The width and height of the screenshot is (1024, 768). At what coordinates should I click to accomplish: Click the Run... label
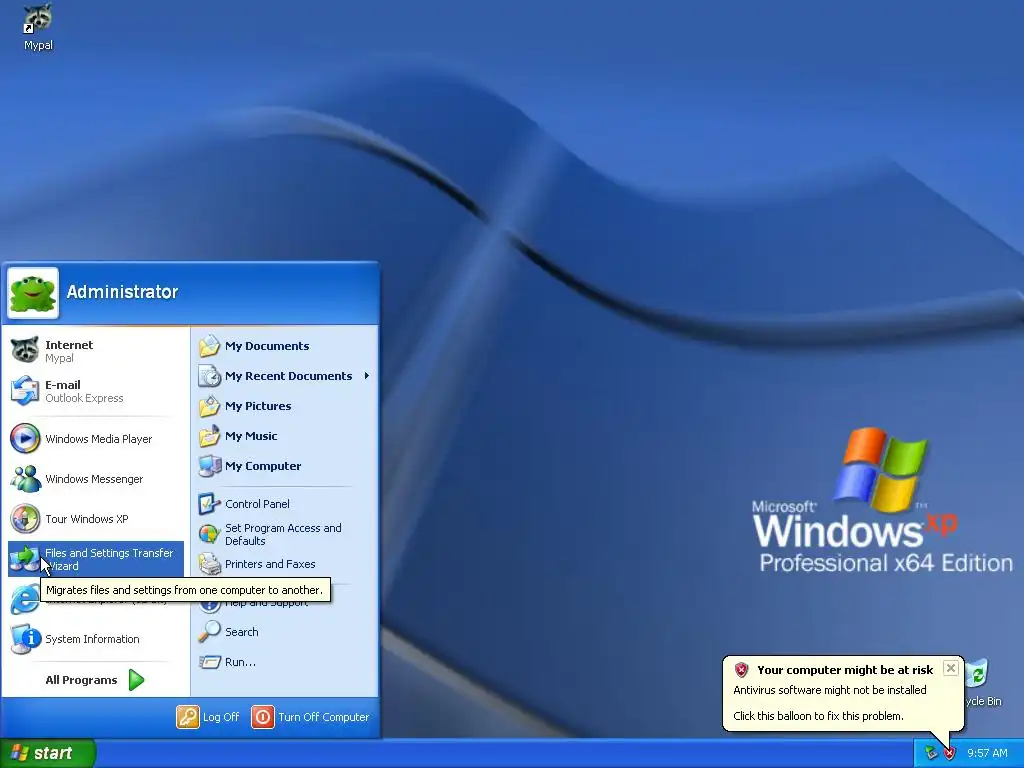(x=240, y=662)
